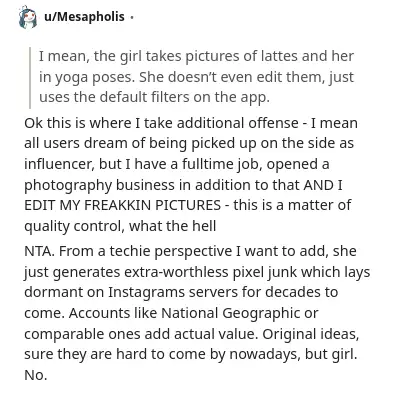The width and height of the screenshot is (400, 410).
Task: Open the u/Mesapholis user profile
Action: 84,17
